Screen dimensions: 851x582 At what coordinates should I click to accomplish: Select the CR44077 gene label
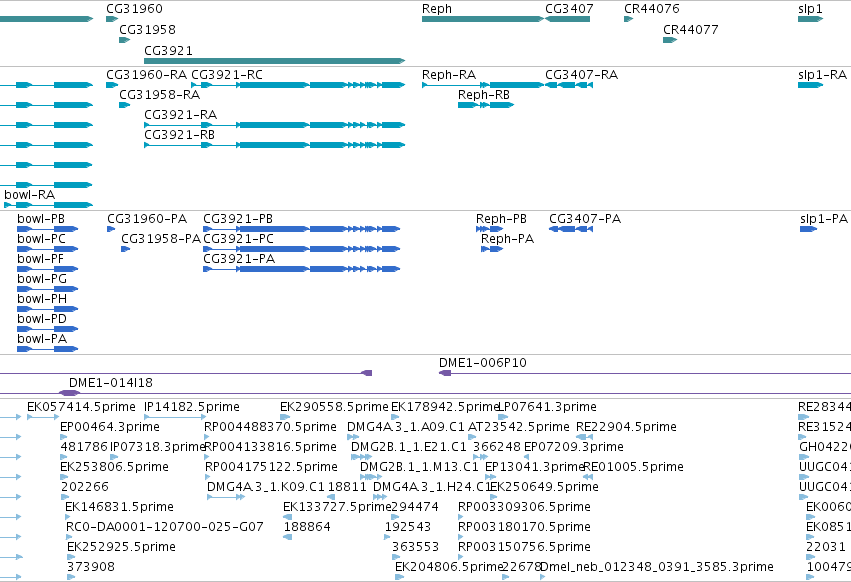tap(690, 29)
